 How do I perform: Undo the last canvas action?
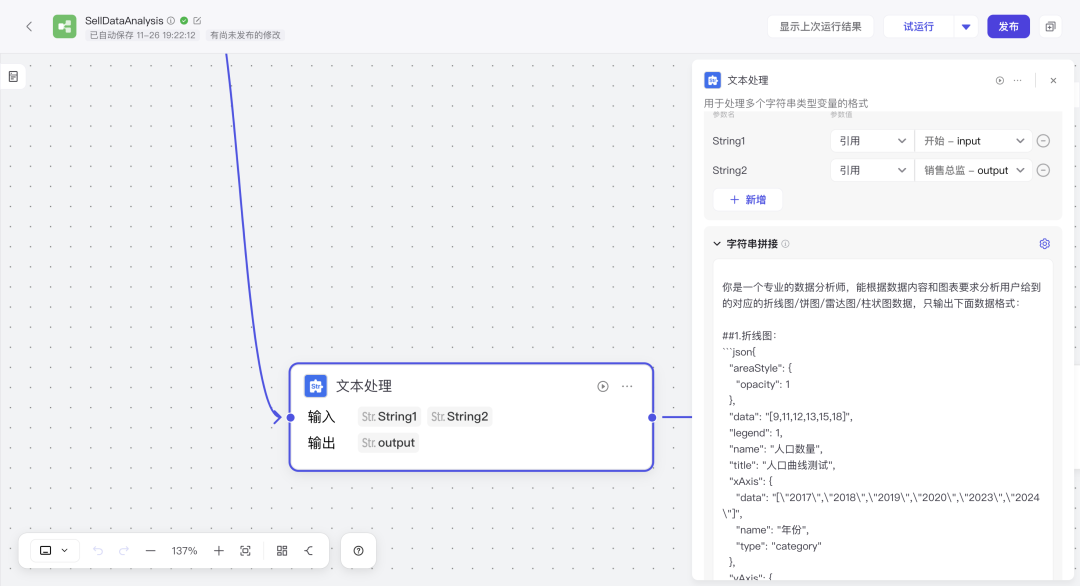pos(98,551)
